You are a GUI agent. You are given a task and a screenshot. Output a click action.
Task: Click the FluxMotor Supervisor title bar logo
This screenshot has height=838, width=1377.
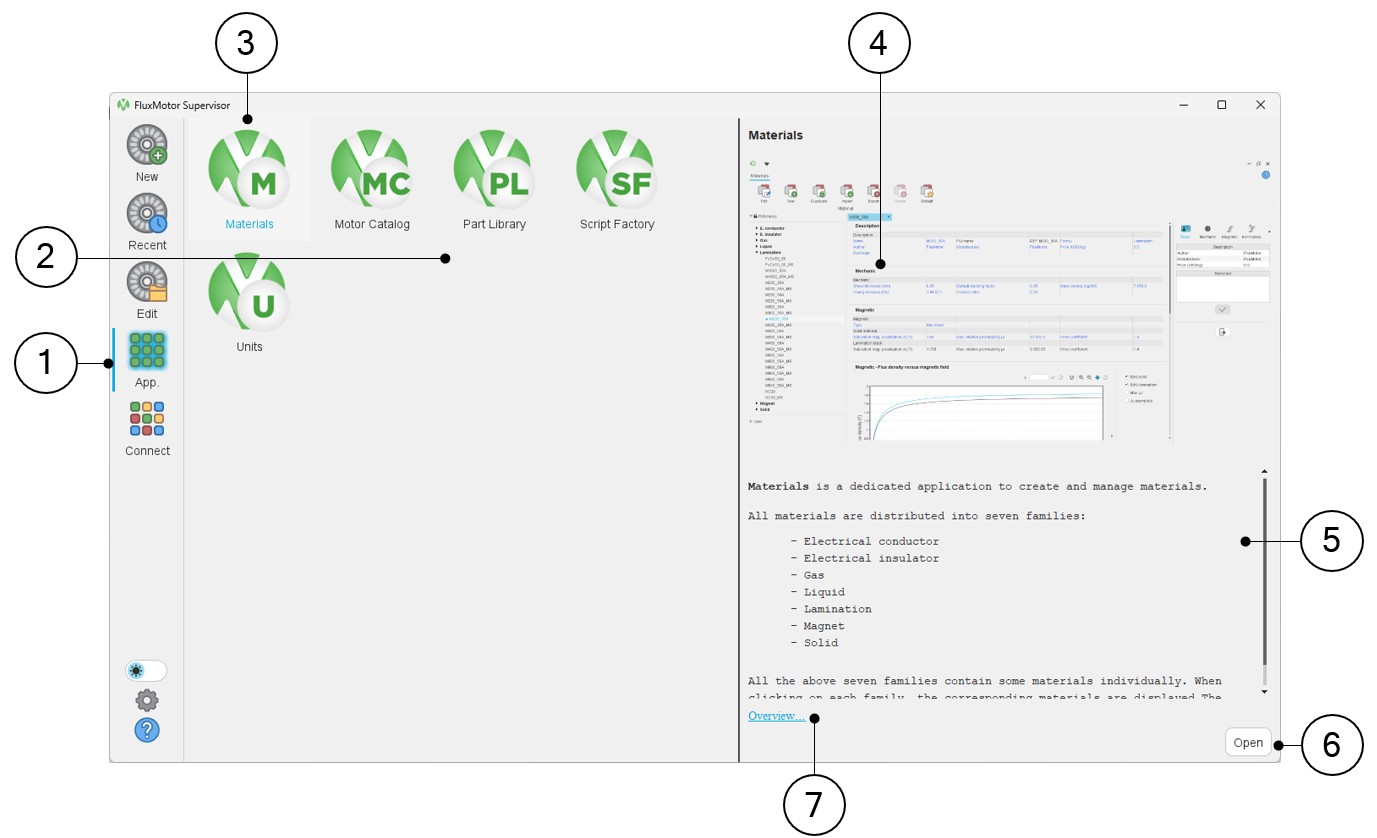click(x=124, y=105)
